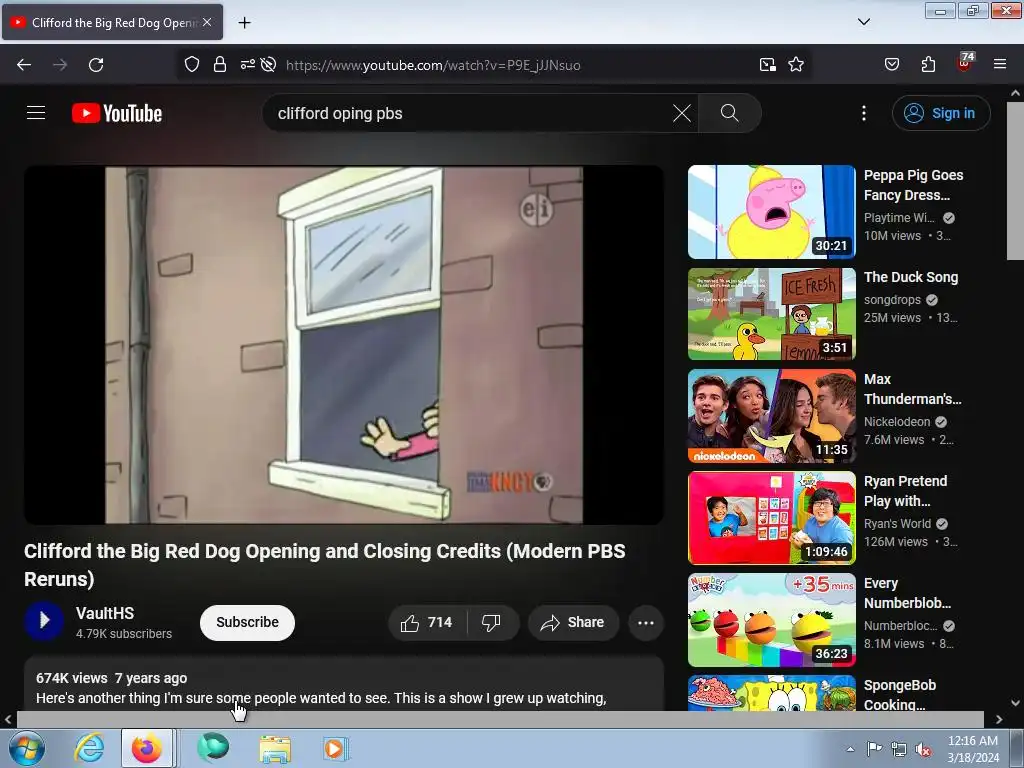The height and width of the screenshot is (768, 1024).
Task: Open Windows Media Player taskbar icon
Action: [x=336, y=748]
